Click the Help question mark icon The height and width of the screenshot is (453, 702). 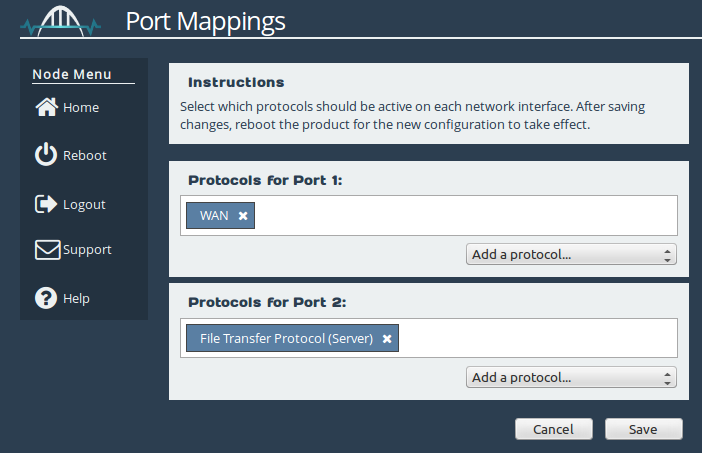pyautogui.click(x=46, y=298)
